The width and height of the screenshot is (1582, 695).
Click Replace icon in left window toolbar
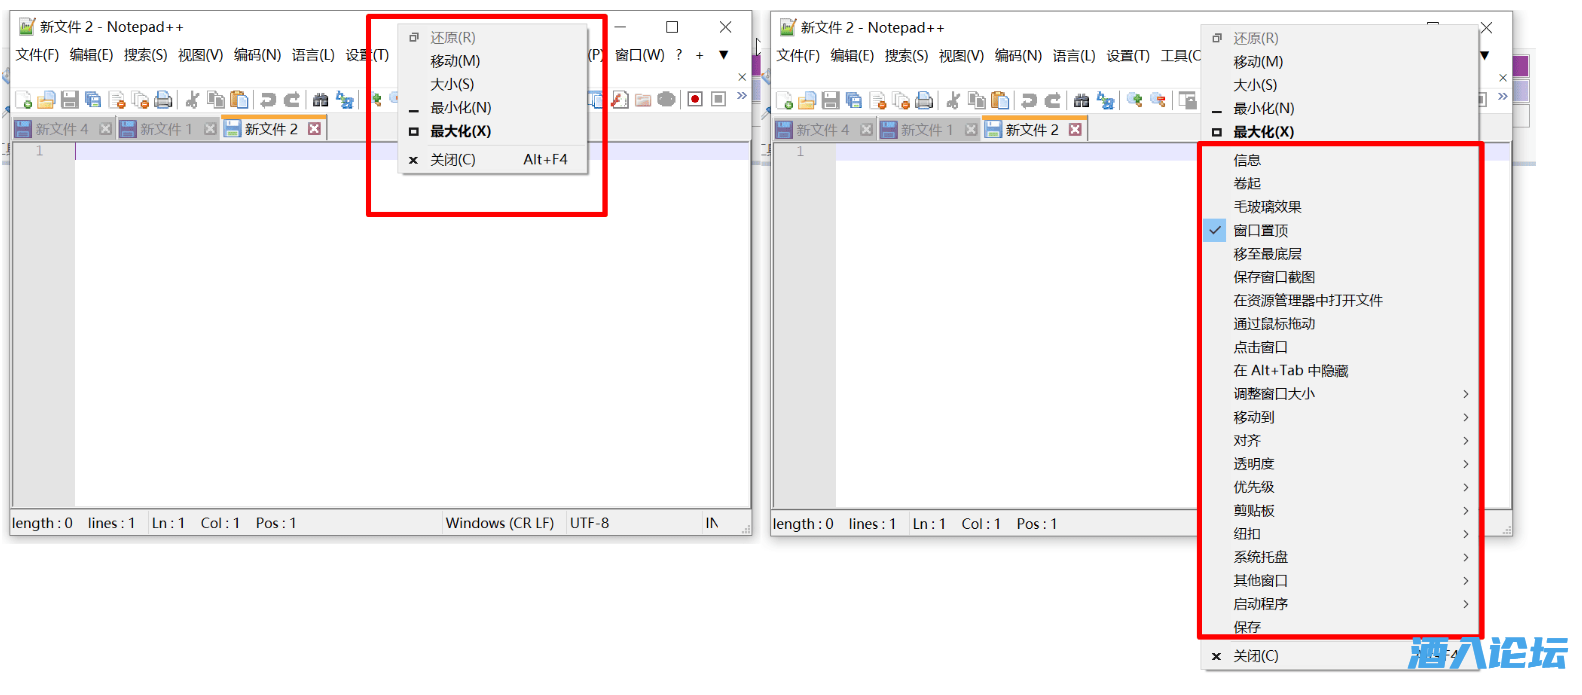(345, 100)
